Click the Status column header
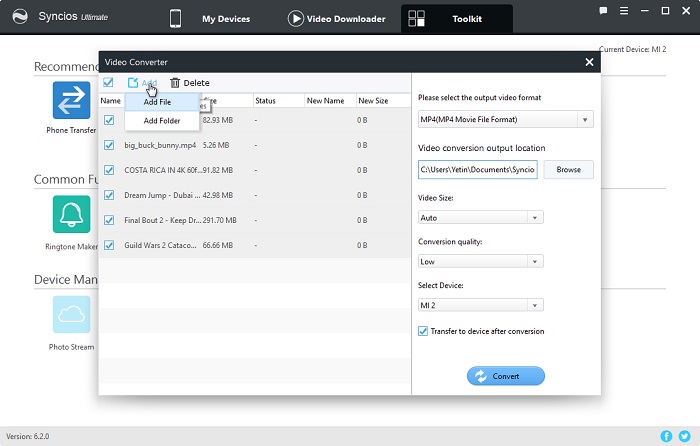The height and width of the screenshot is (446, 700). click(x=265, y=100)
